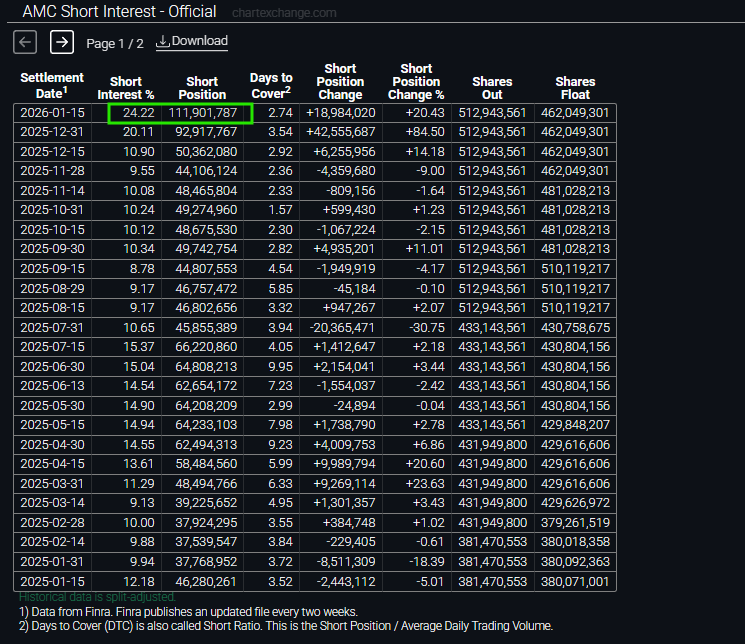
Task: Select the 2025-08-29 date cell
Action: (52, 288)
